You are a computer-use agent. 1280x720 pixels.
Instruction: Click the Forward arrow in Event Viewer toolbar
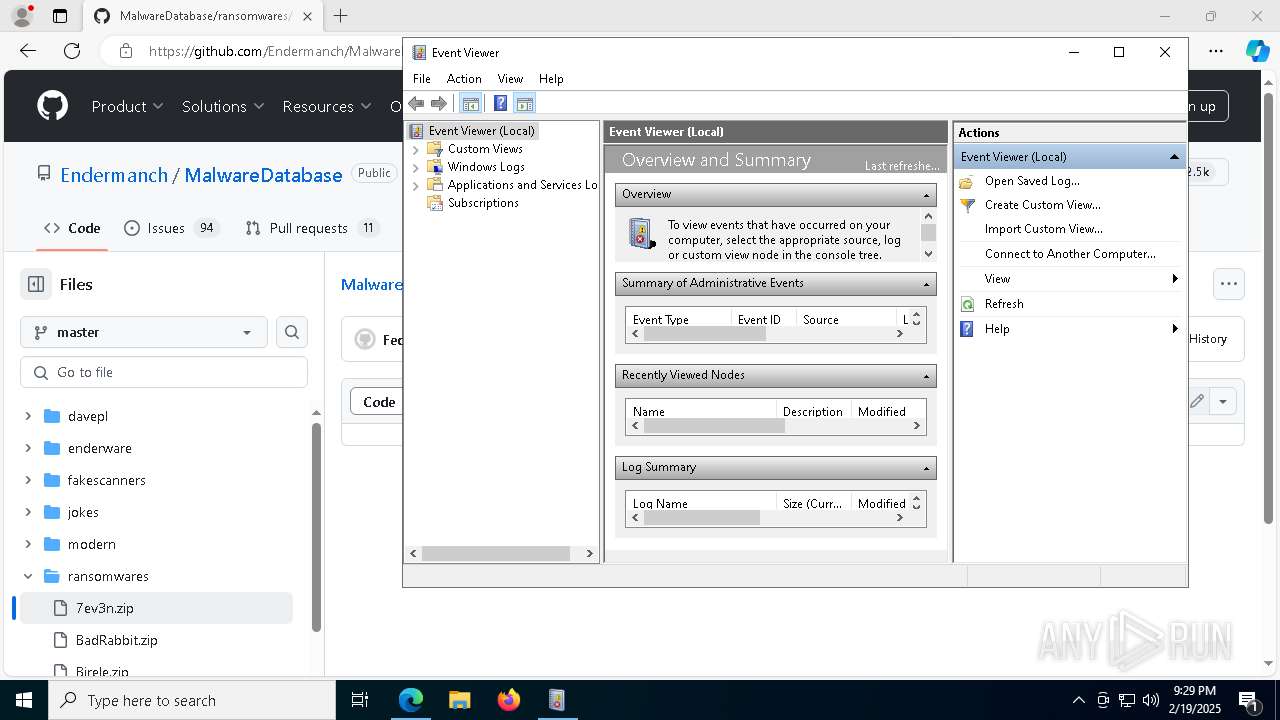click(439, 103)
